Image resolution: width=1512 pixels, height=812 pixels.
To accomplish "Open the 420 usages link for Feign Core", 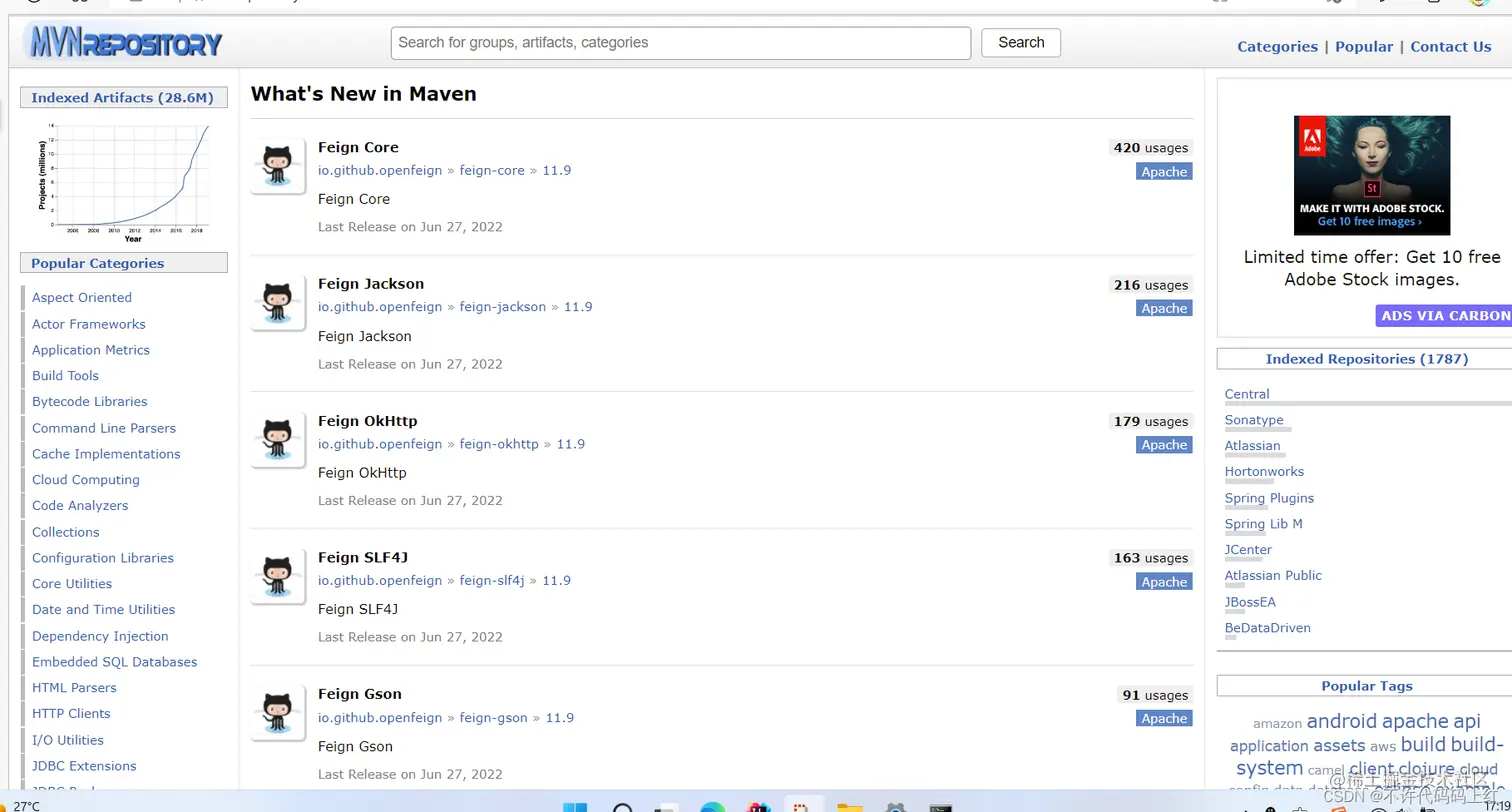I will point(1151,148).
